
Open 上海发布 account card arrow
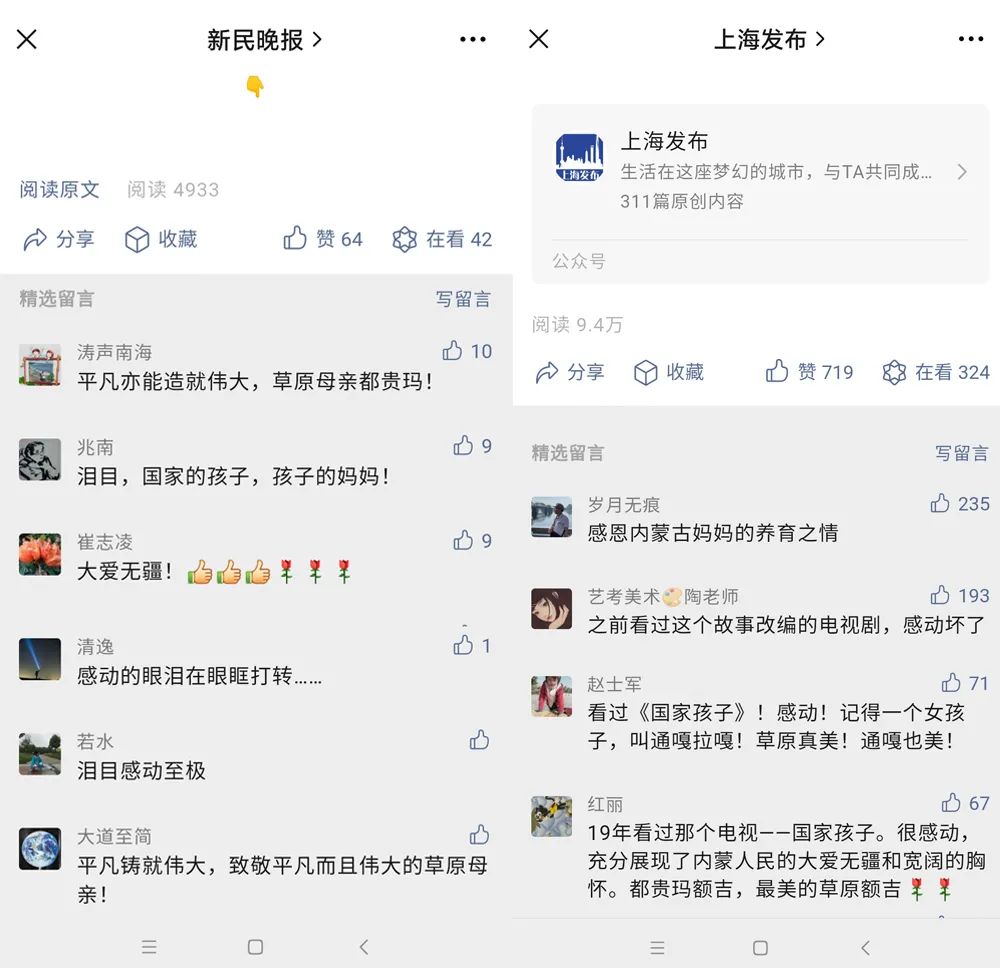(x=962, y=172)
